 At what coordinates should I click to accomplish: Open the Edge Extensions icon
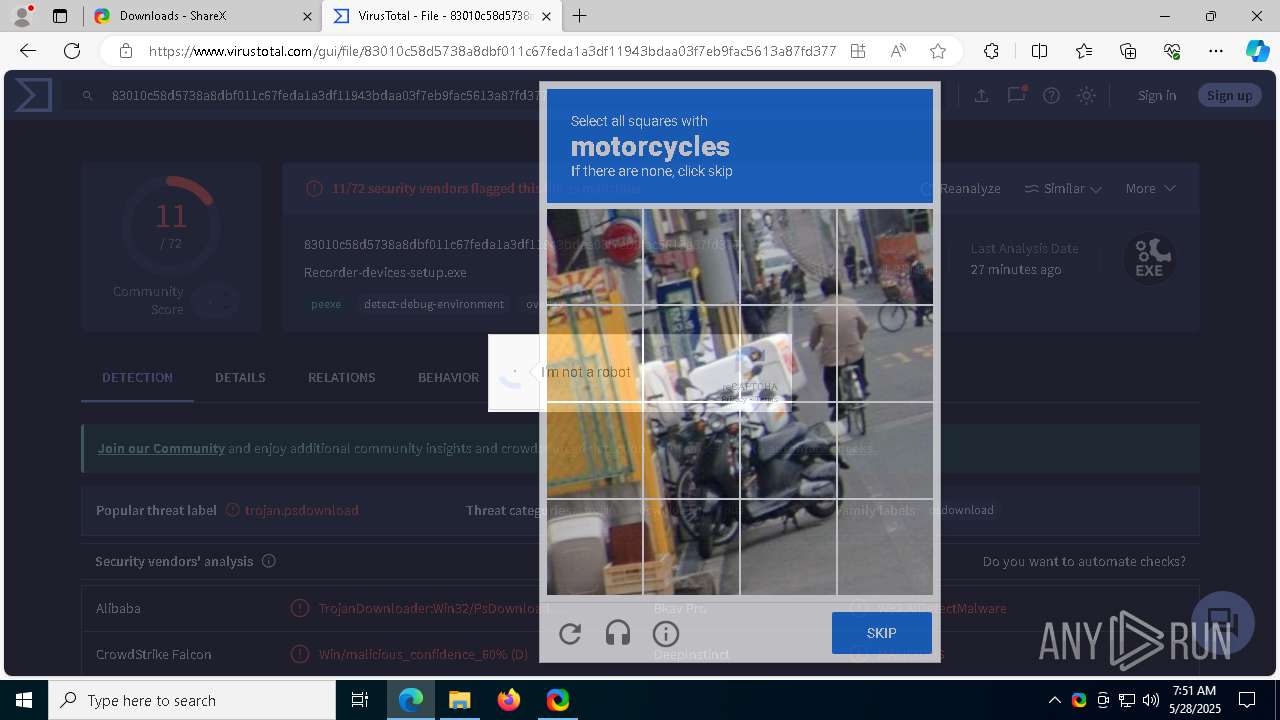(x=991, y=51)
